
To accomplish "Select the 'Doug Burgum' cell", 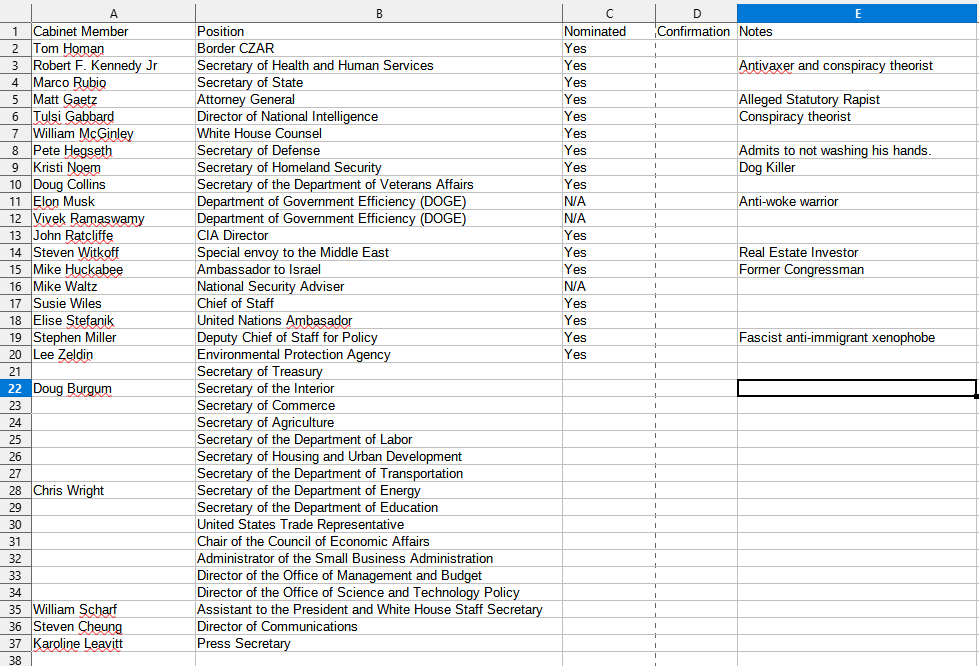I will (x=113, y=388).
